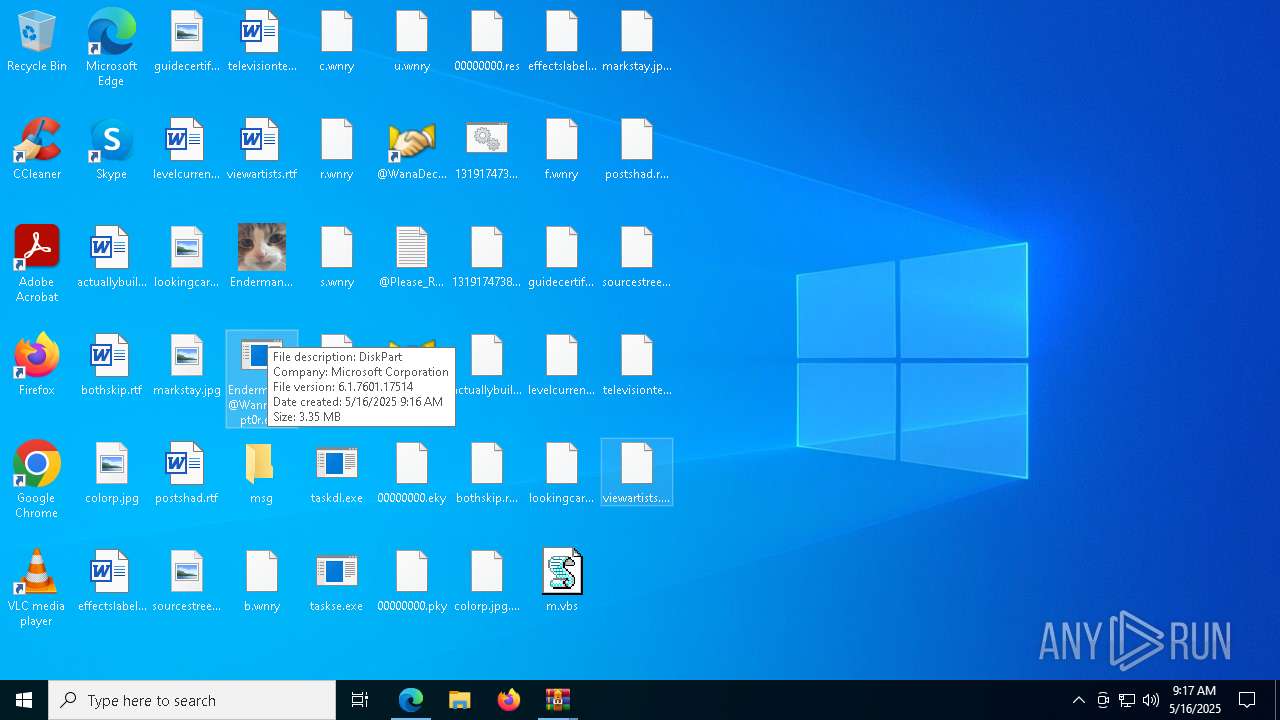Image resolution: width=1280 pixels, height=720 pixels.
Task: Click the Meet Now tray icon
Action: coord(1103,700)
